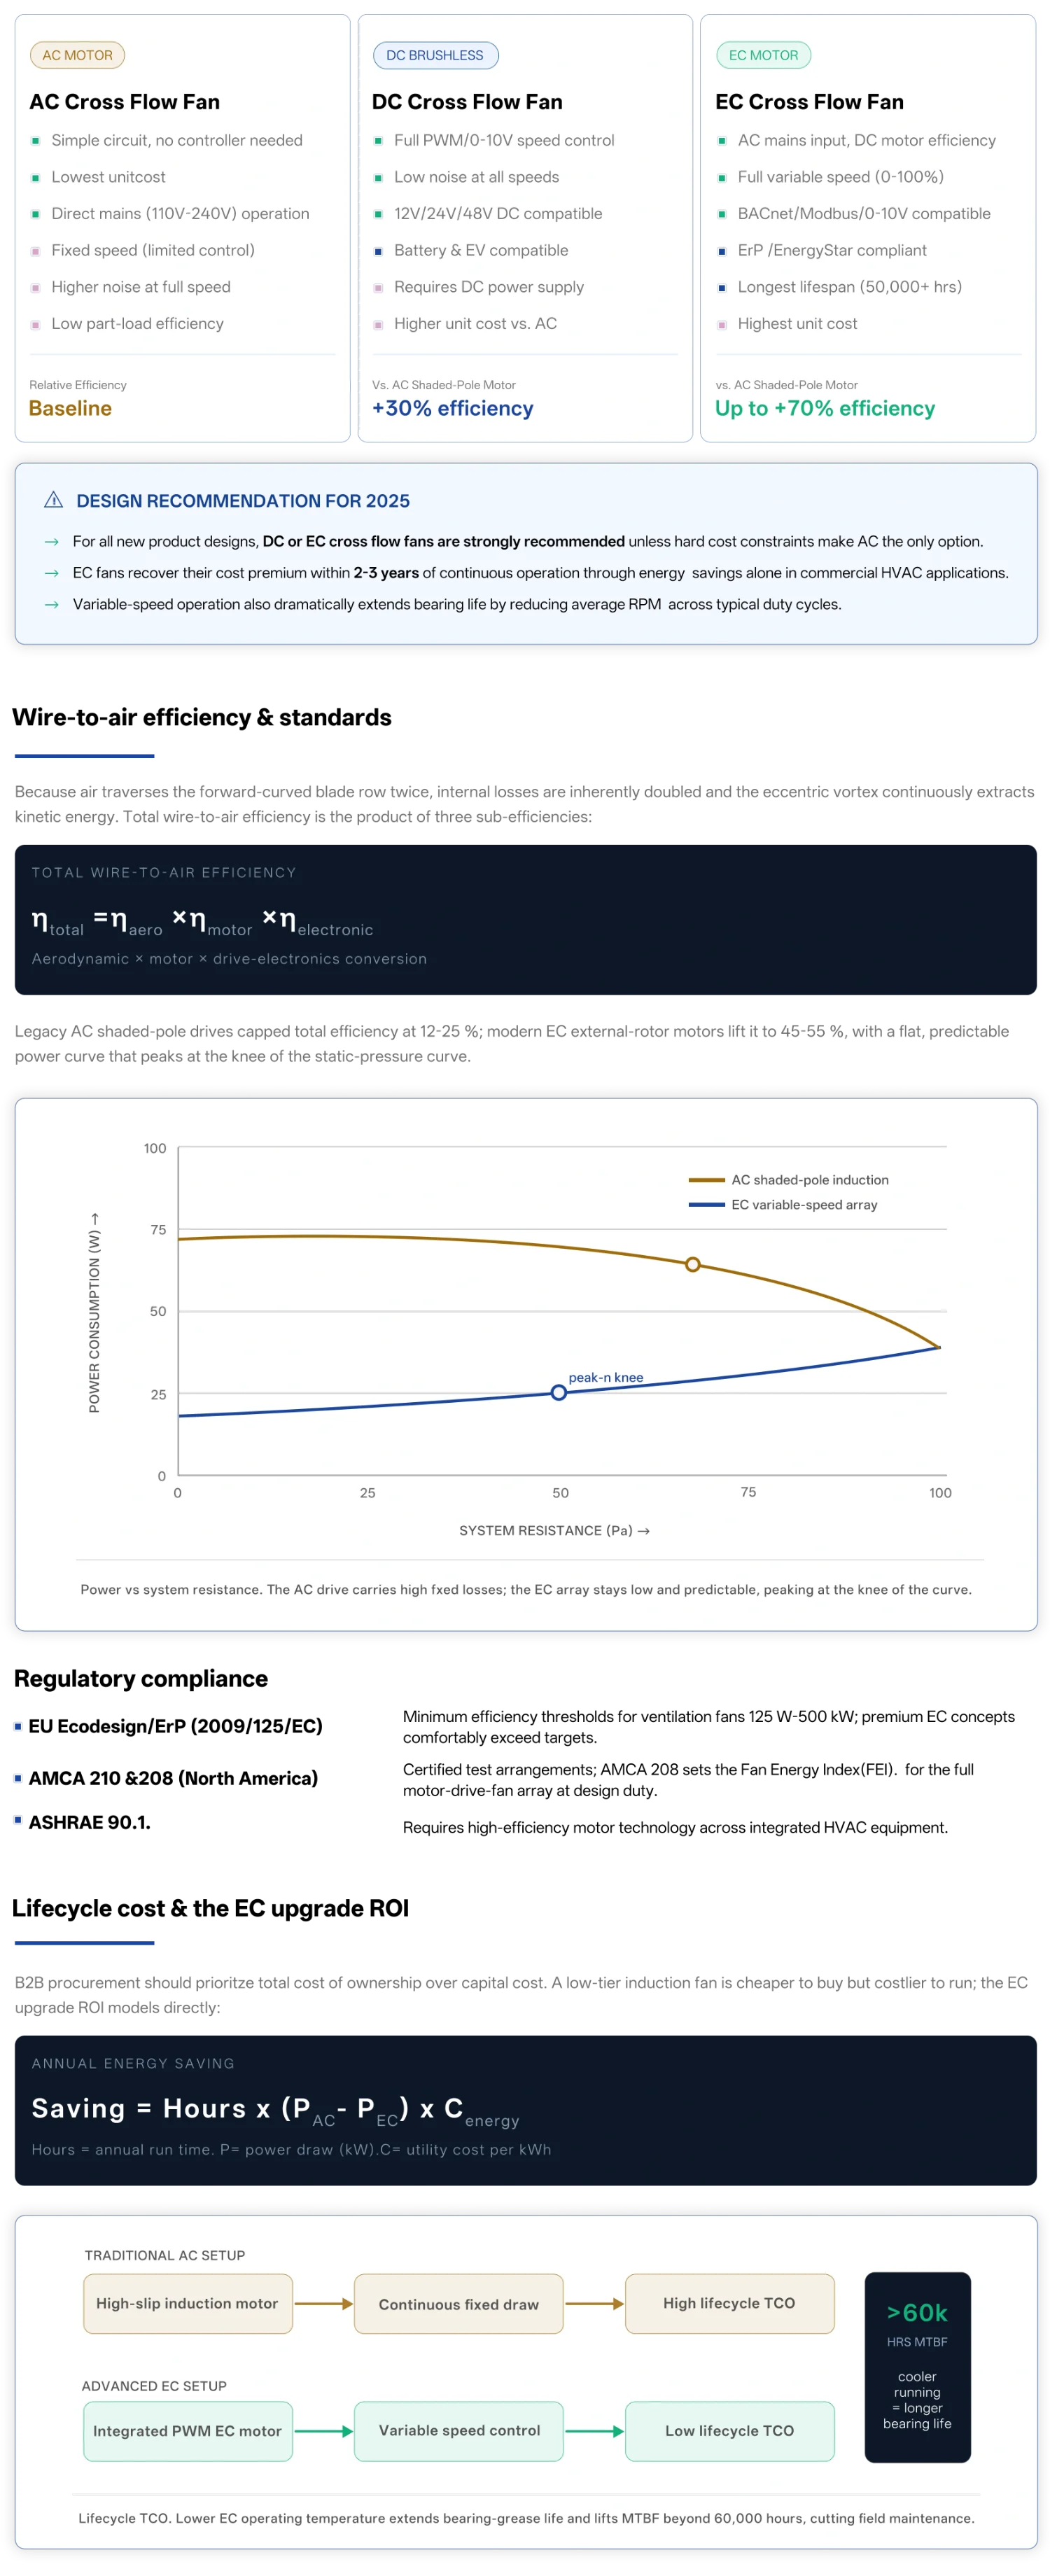This screenshot has height=2576, width=1050.
Task: Click the arrow icon before '2-3 years' recommendation
Action: pos(52,573)
